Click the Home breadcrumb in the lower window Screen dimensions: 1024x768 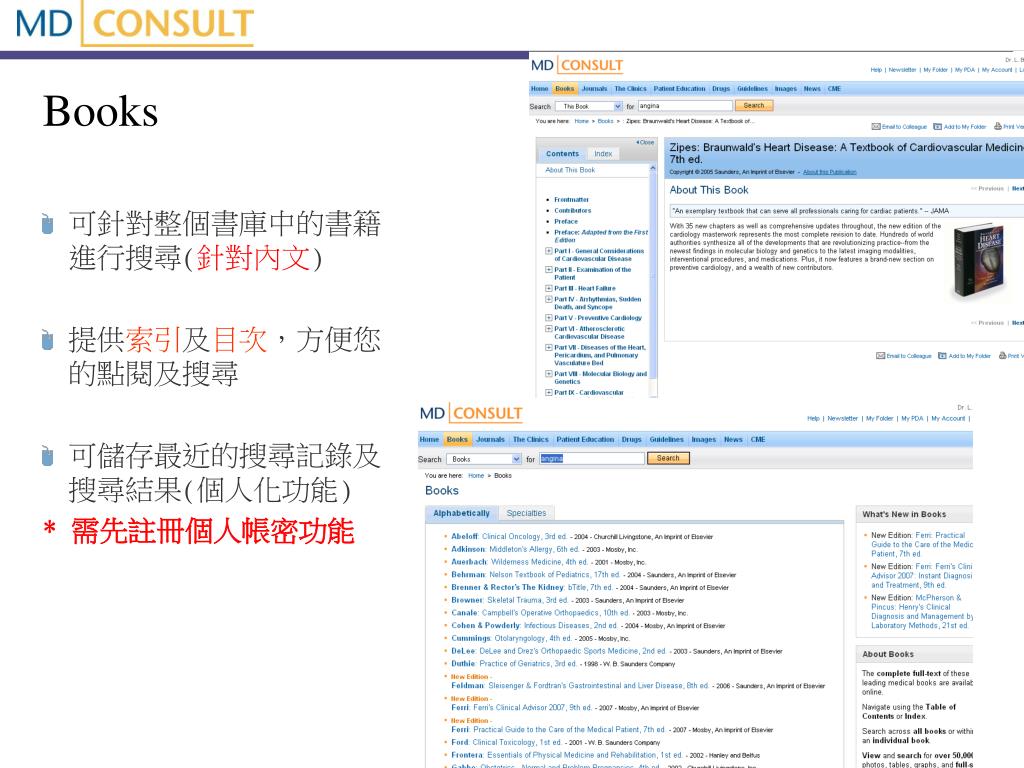pyautogui.click(x=476, y=476)
